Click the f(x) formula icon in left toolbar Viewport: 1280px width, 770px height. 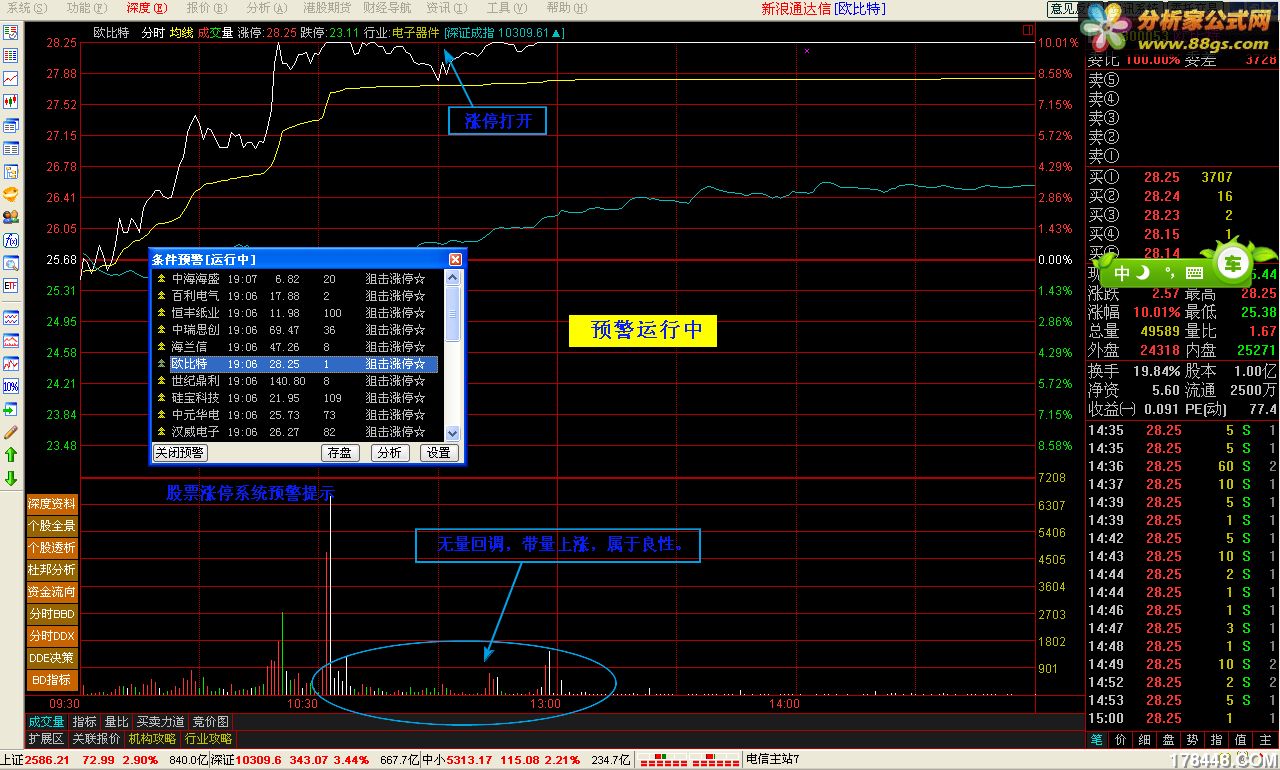click(x=11, y=240)
